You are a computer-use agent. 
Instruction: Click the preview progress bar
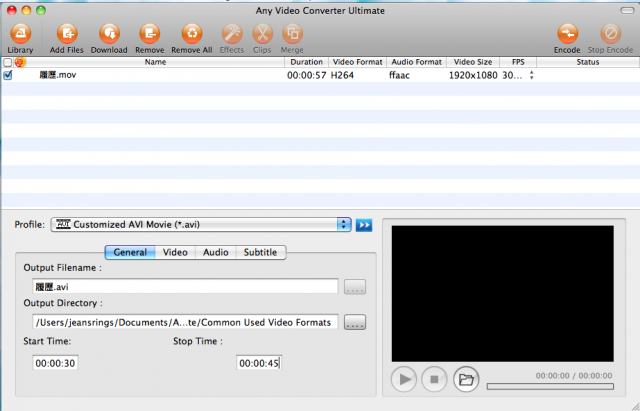(x=550, y=386)
